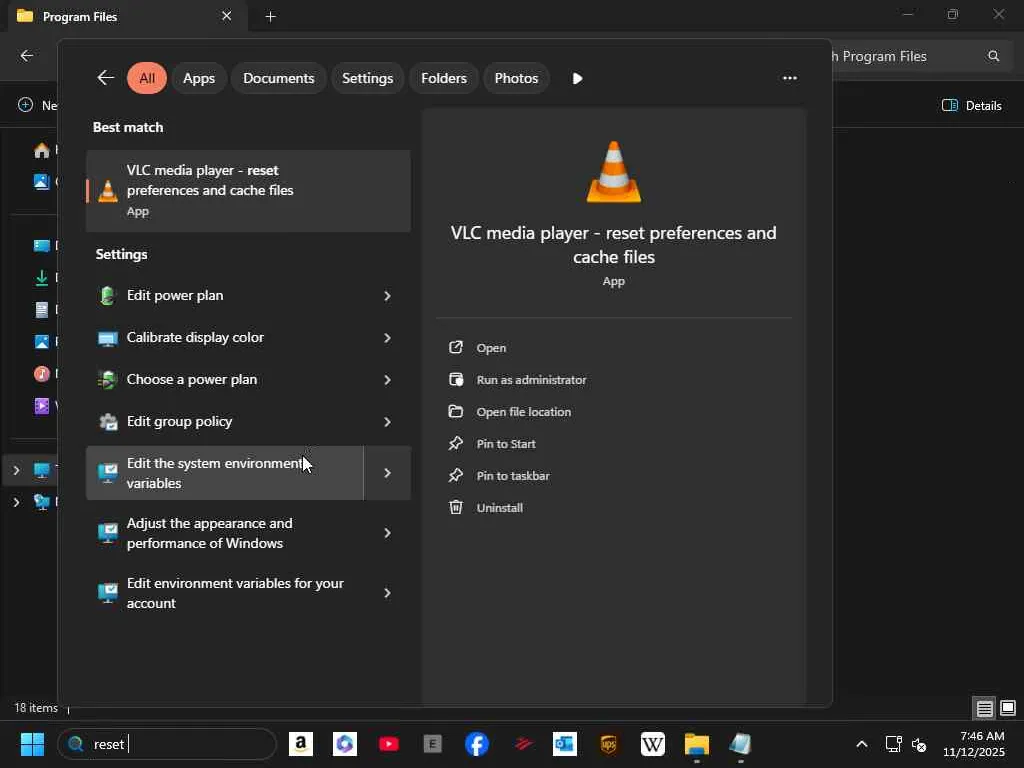The width and height of the screenshot is (1024, 768).
Task: Open Home in Explorer sidebar
Action: [x=42, y=150]
